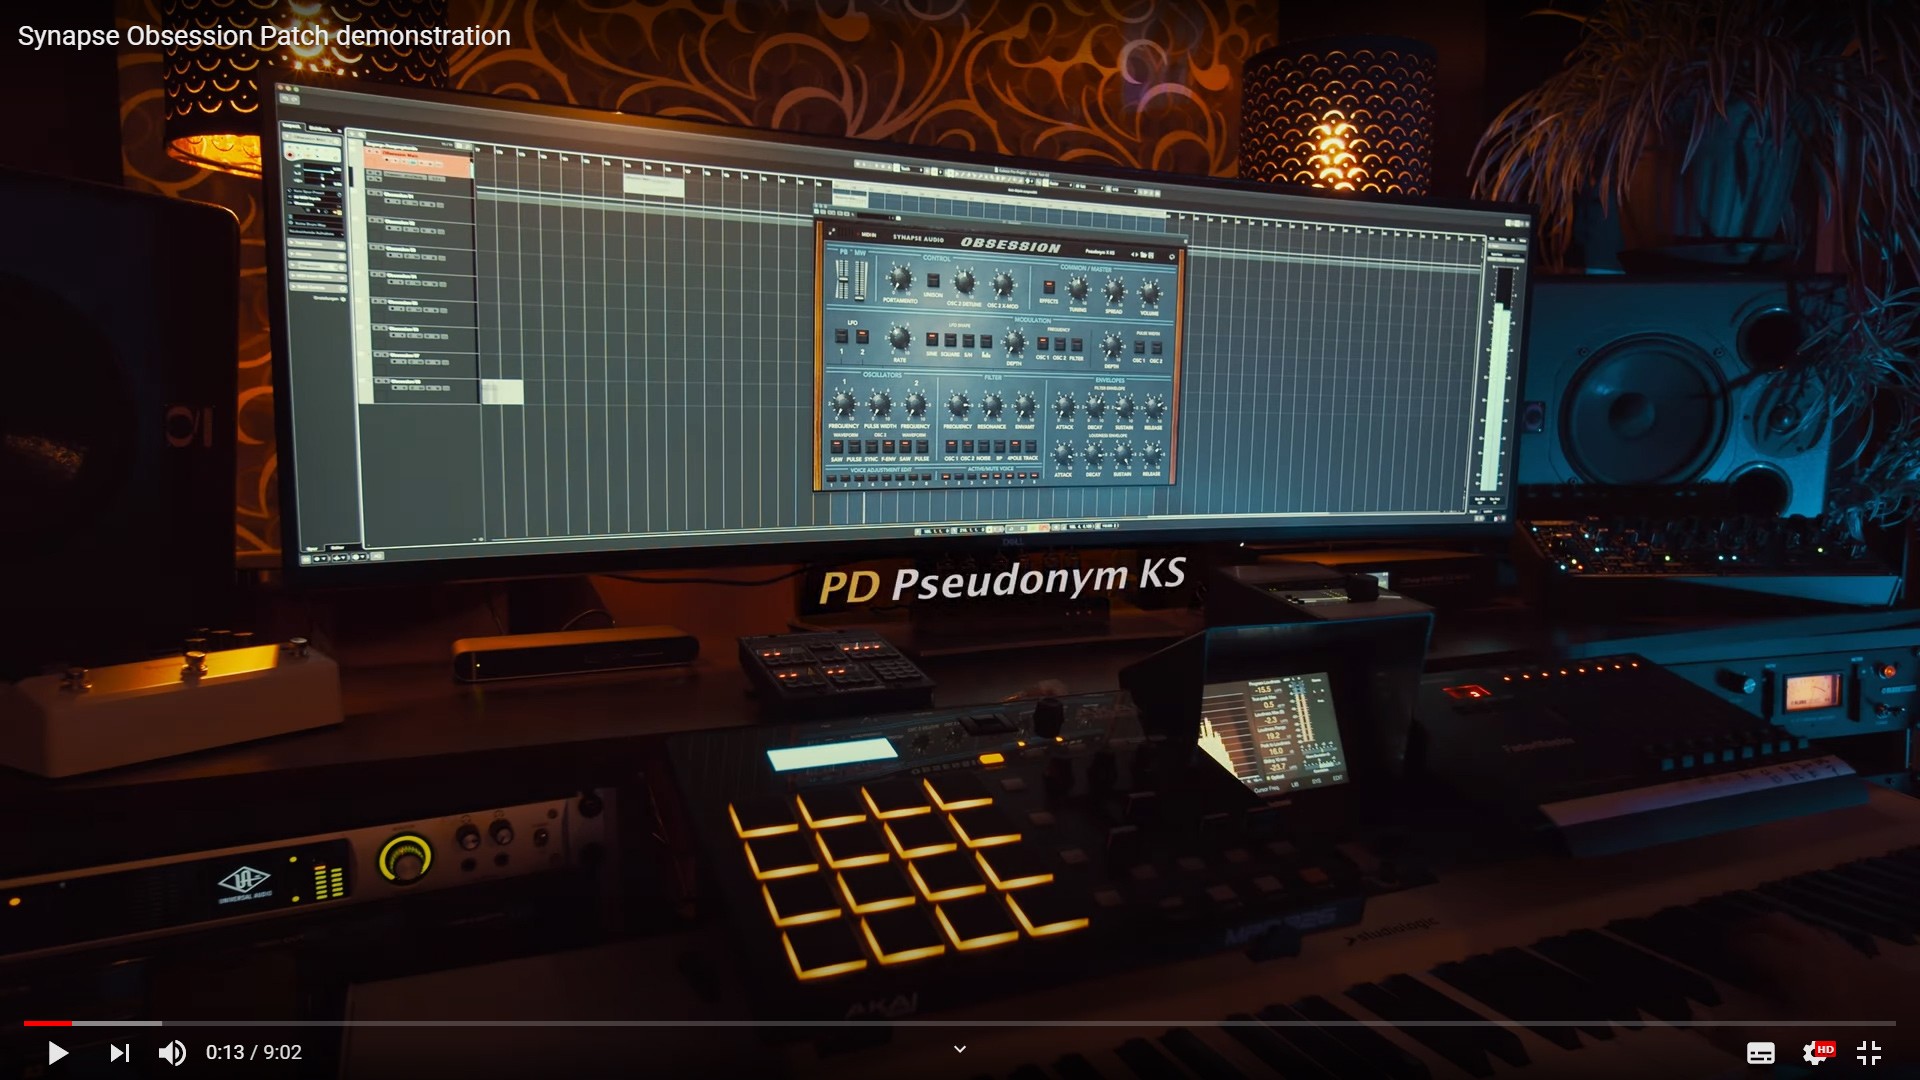This screenshot has height=1080, width=1920.
Task: Open the Obsession preset name dropdown
Action: [1100, 252]
